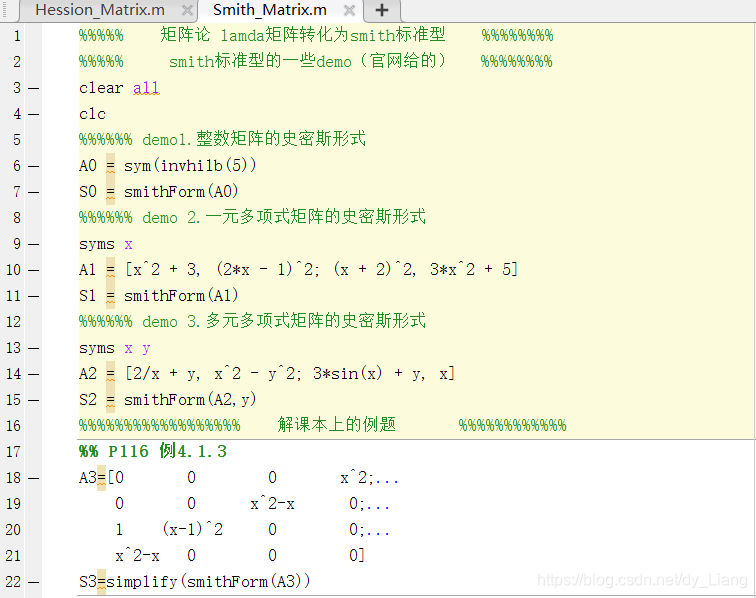Set breakpoint at line 7 dash
This screenshot has height=598, width=756.
click(x=33, y=192)
